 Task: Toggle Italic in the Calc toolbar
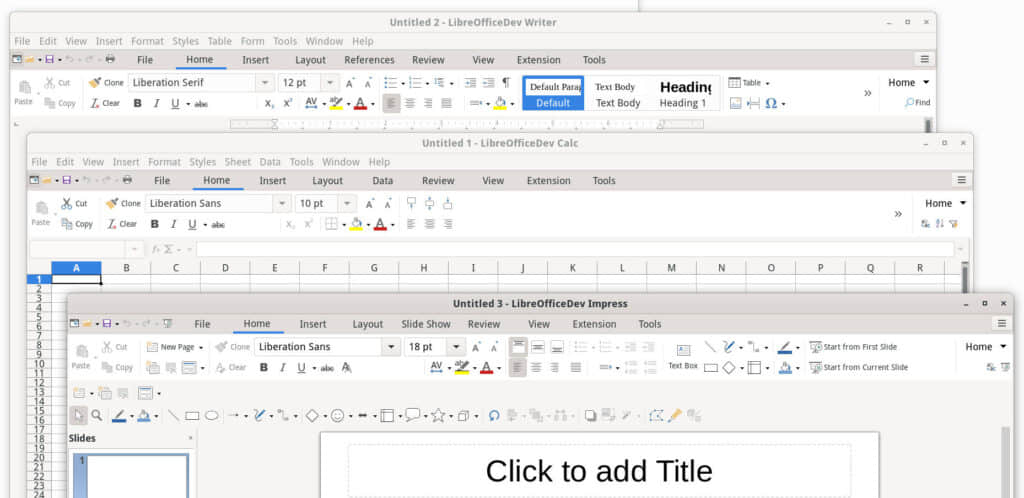click(174, 224)
